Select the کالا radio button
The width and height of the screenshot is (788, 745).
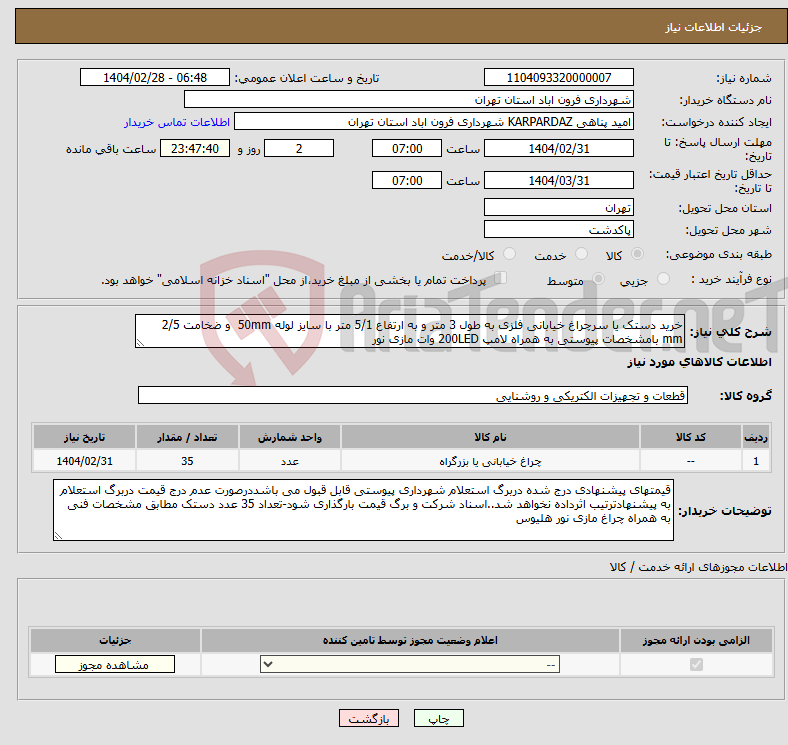637,254
